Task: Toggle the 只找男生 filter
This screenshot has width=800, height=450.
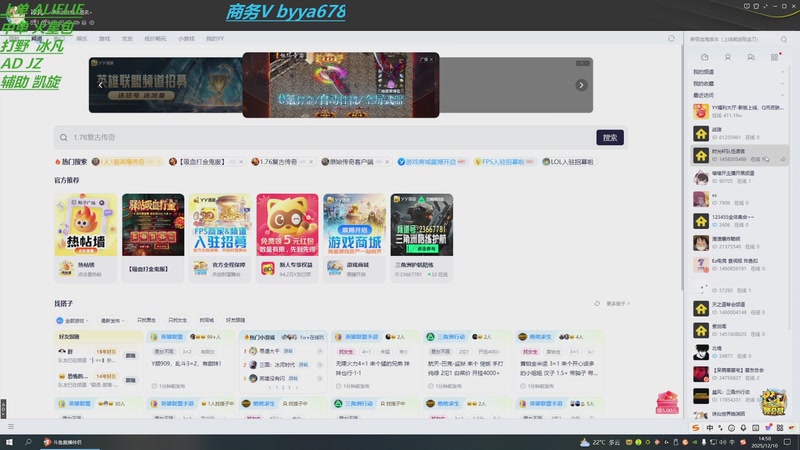Action: click(146, 320)
